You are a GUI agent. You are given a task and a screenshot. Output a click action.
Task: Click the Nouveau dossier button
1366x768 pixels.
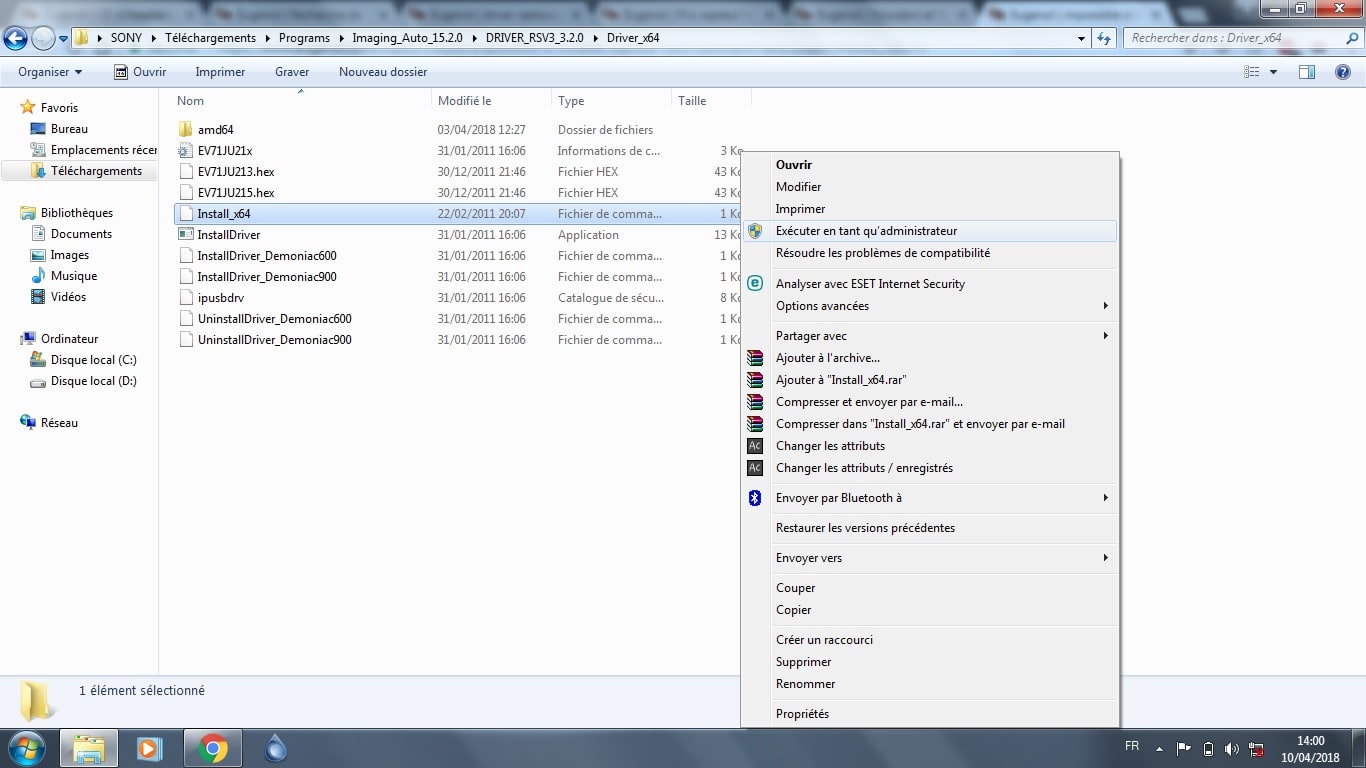point(382,72)
